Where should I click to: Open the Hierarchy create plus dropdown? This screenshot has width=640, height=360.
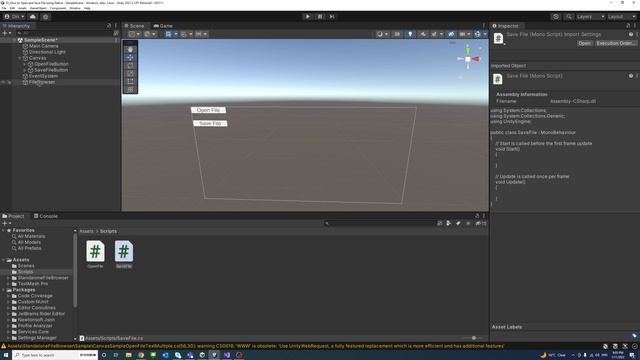point(7,33)
